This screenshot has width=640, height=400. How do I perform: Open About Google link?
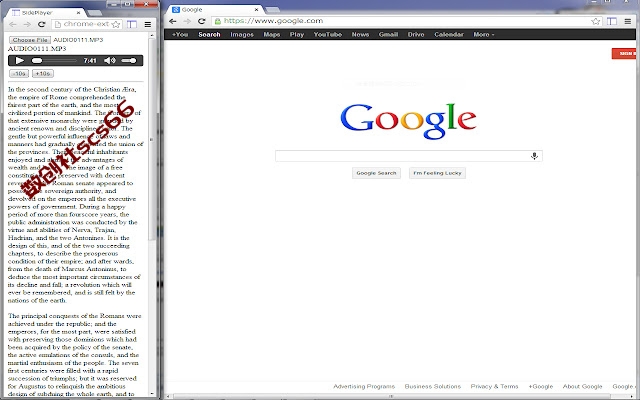582,386
